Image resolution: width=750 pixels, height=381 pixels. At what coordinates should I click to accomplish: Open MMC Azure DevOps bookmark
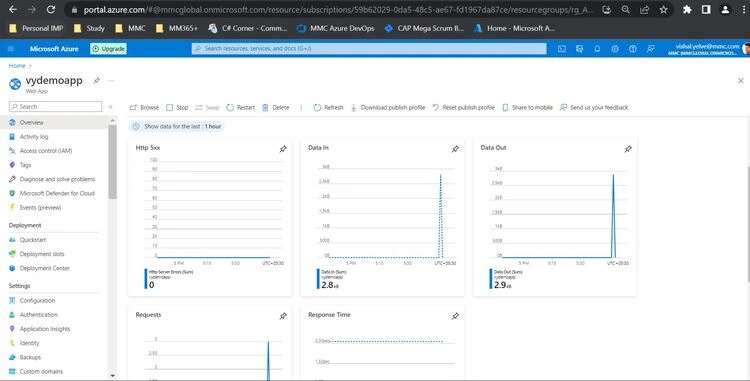[336, 28]
